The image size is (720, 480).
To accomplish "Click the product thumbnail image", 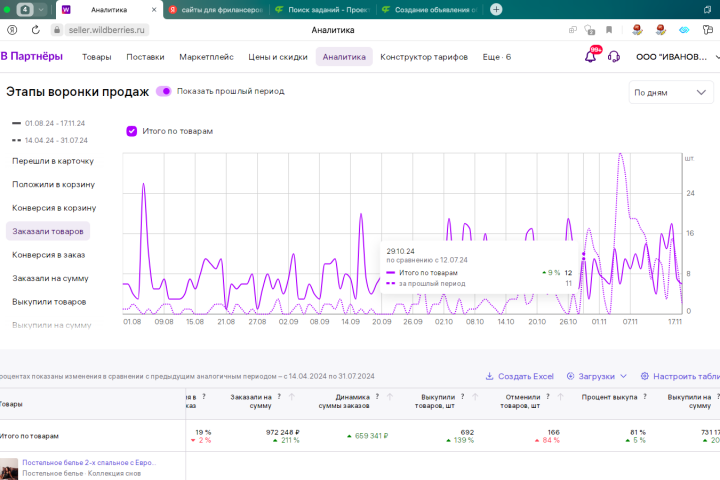I will (x=9, y=469).
